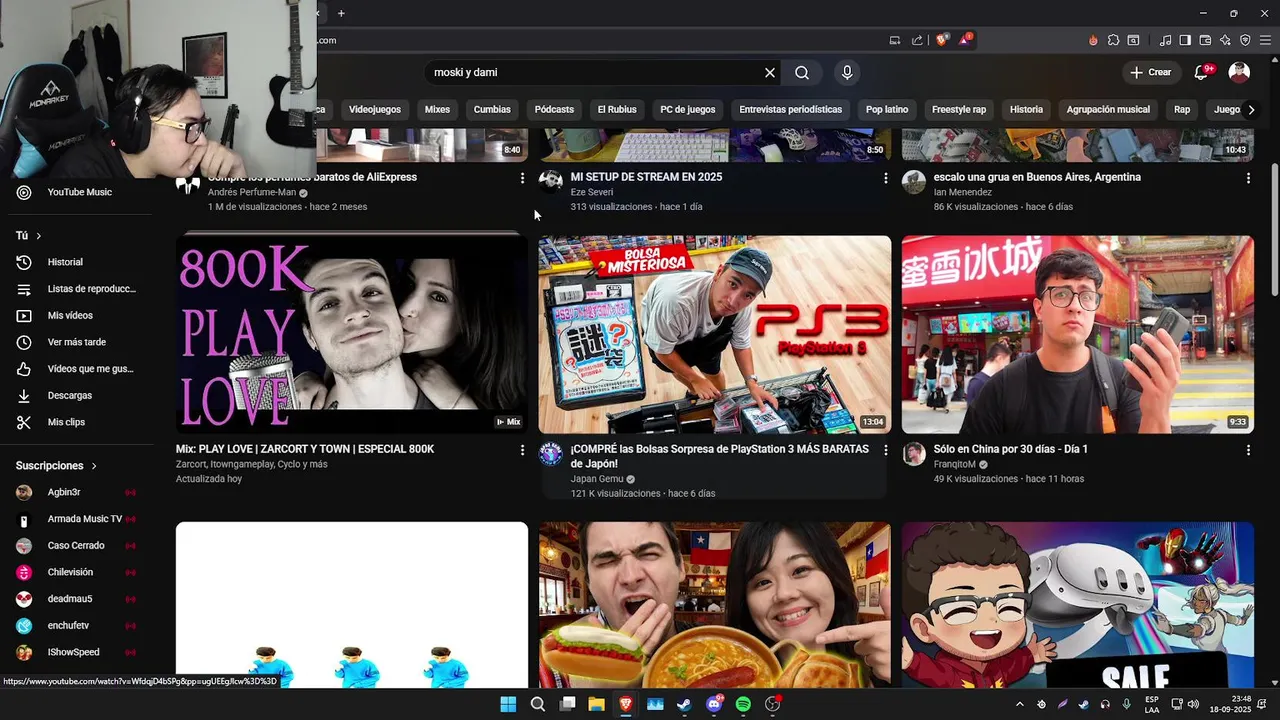This screenshot has width=1280, height=720.
Task: Open options menu for Sólo en China video
Action: 1248,450
